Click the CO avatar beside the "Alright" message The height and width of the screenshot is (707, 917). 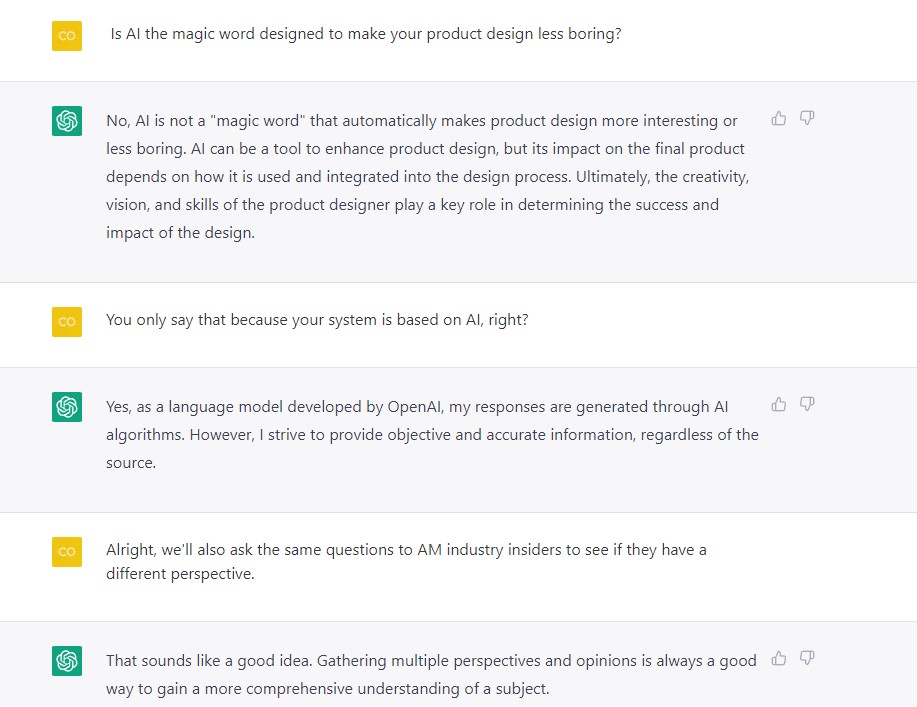click(67, 552)
